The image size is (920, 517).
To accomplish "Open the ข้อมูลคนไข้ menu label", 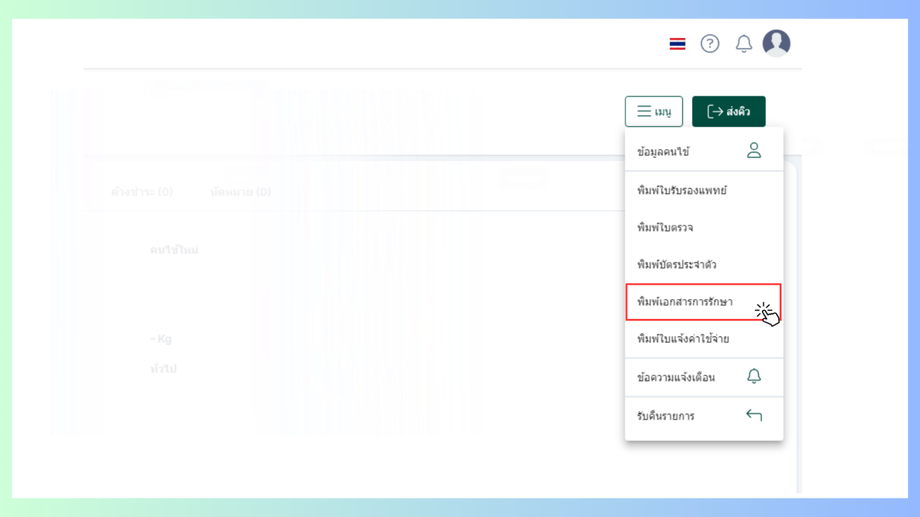I will pyautogui.click(x=663, y=152).
